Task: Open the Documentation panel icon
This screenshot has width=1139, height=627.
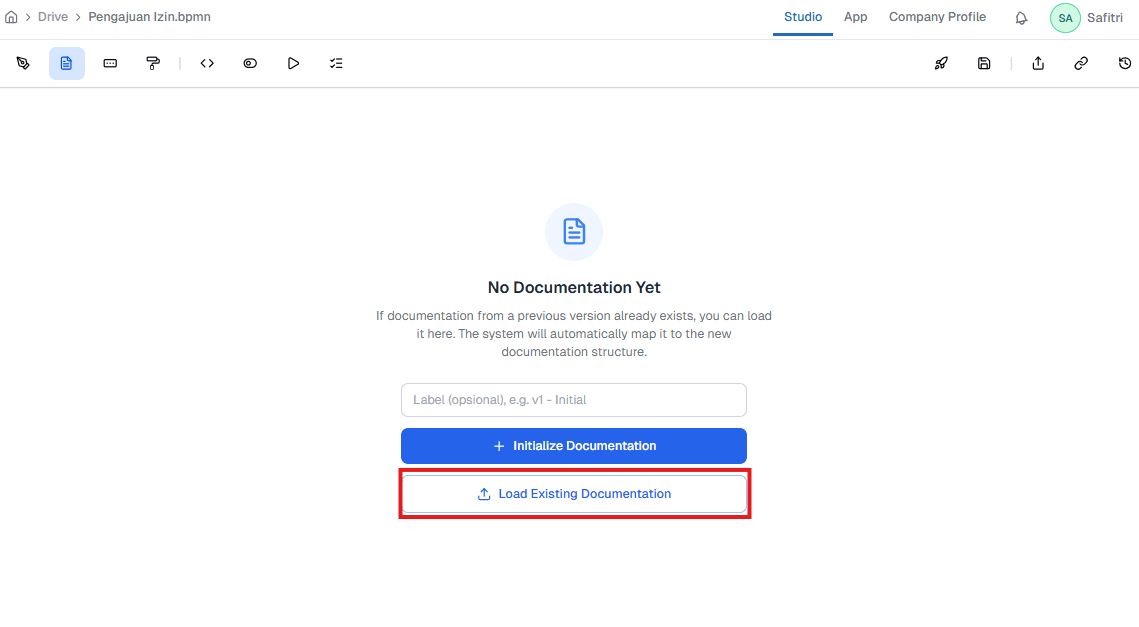Action: pos(66,63)
